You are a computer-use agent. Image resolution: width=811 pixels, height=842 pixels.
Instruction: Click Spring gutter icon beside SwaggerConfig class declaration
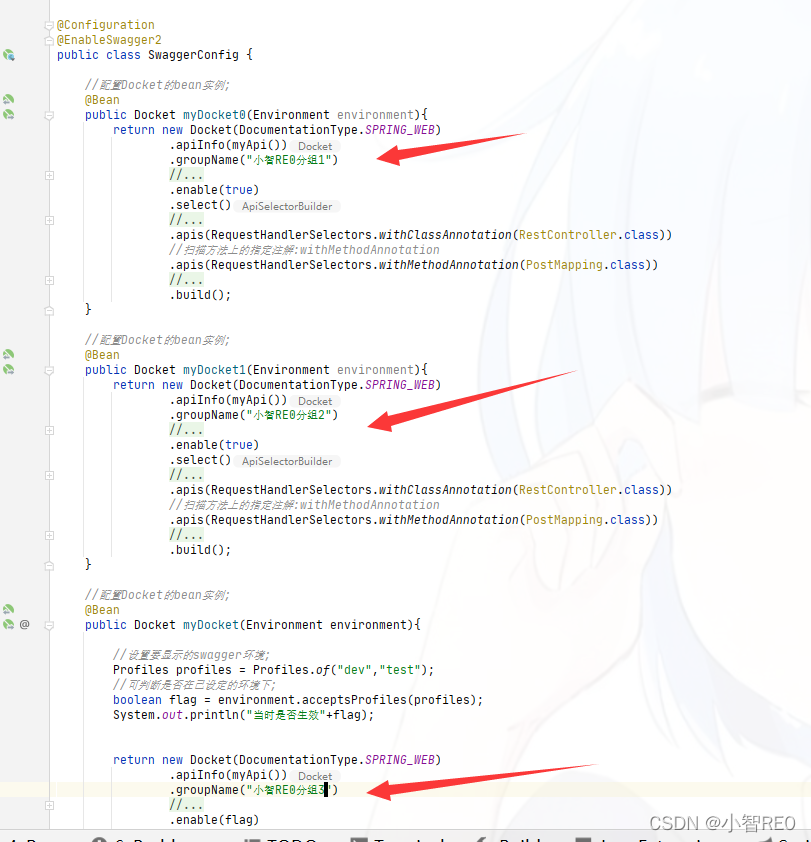click(9, 55)
